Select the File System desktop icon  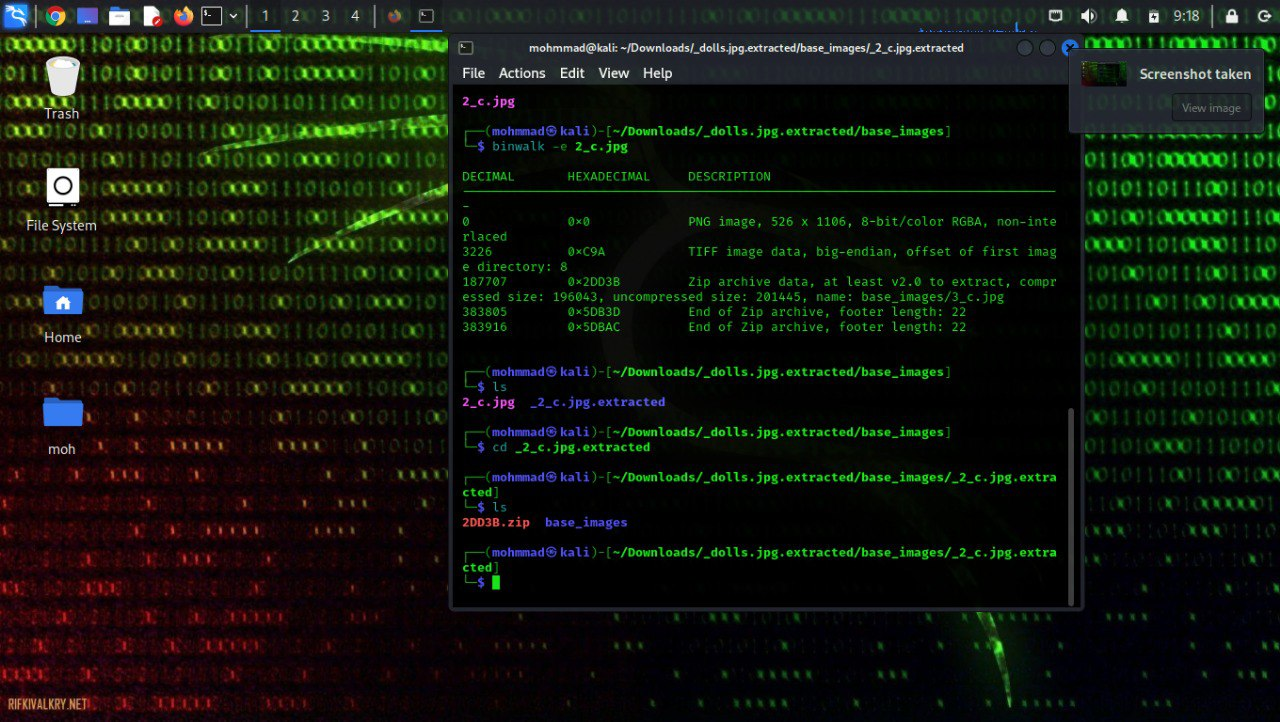coord(62,200)
